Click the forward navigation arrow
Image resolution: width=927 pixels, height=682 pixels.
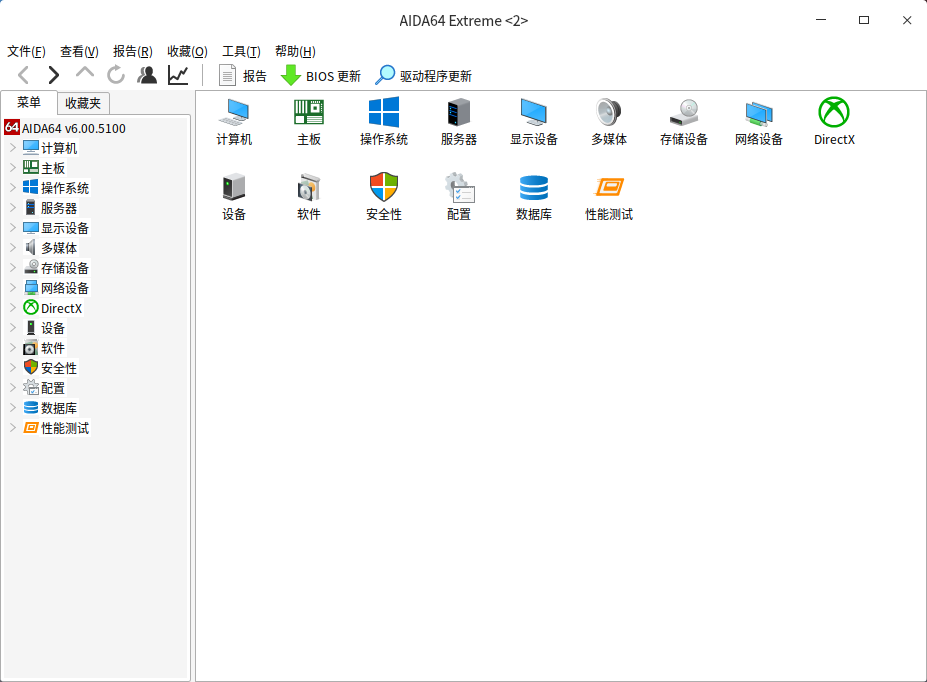[x=52, y=74]
